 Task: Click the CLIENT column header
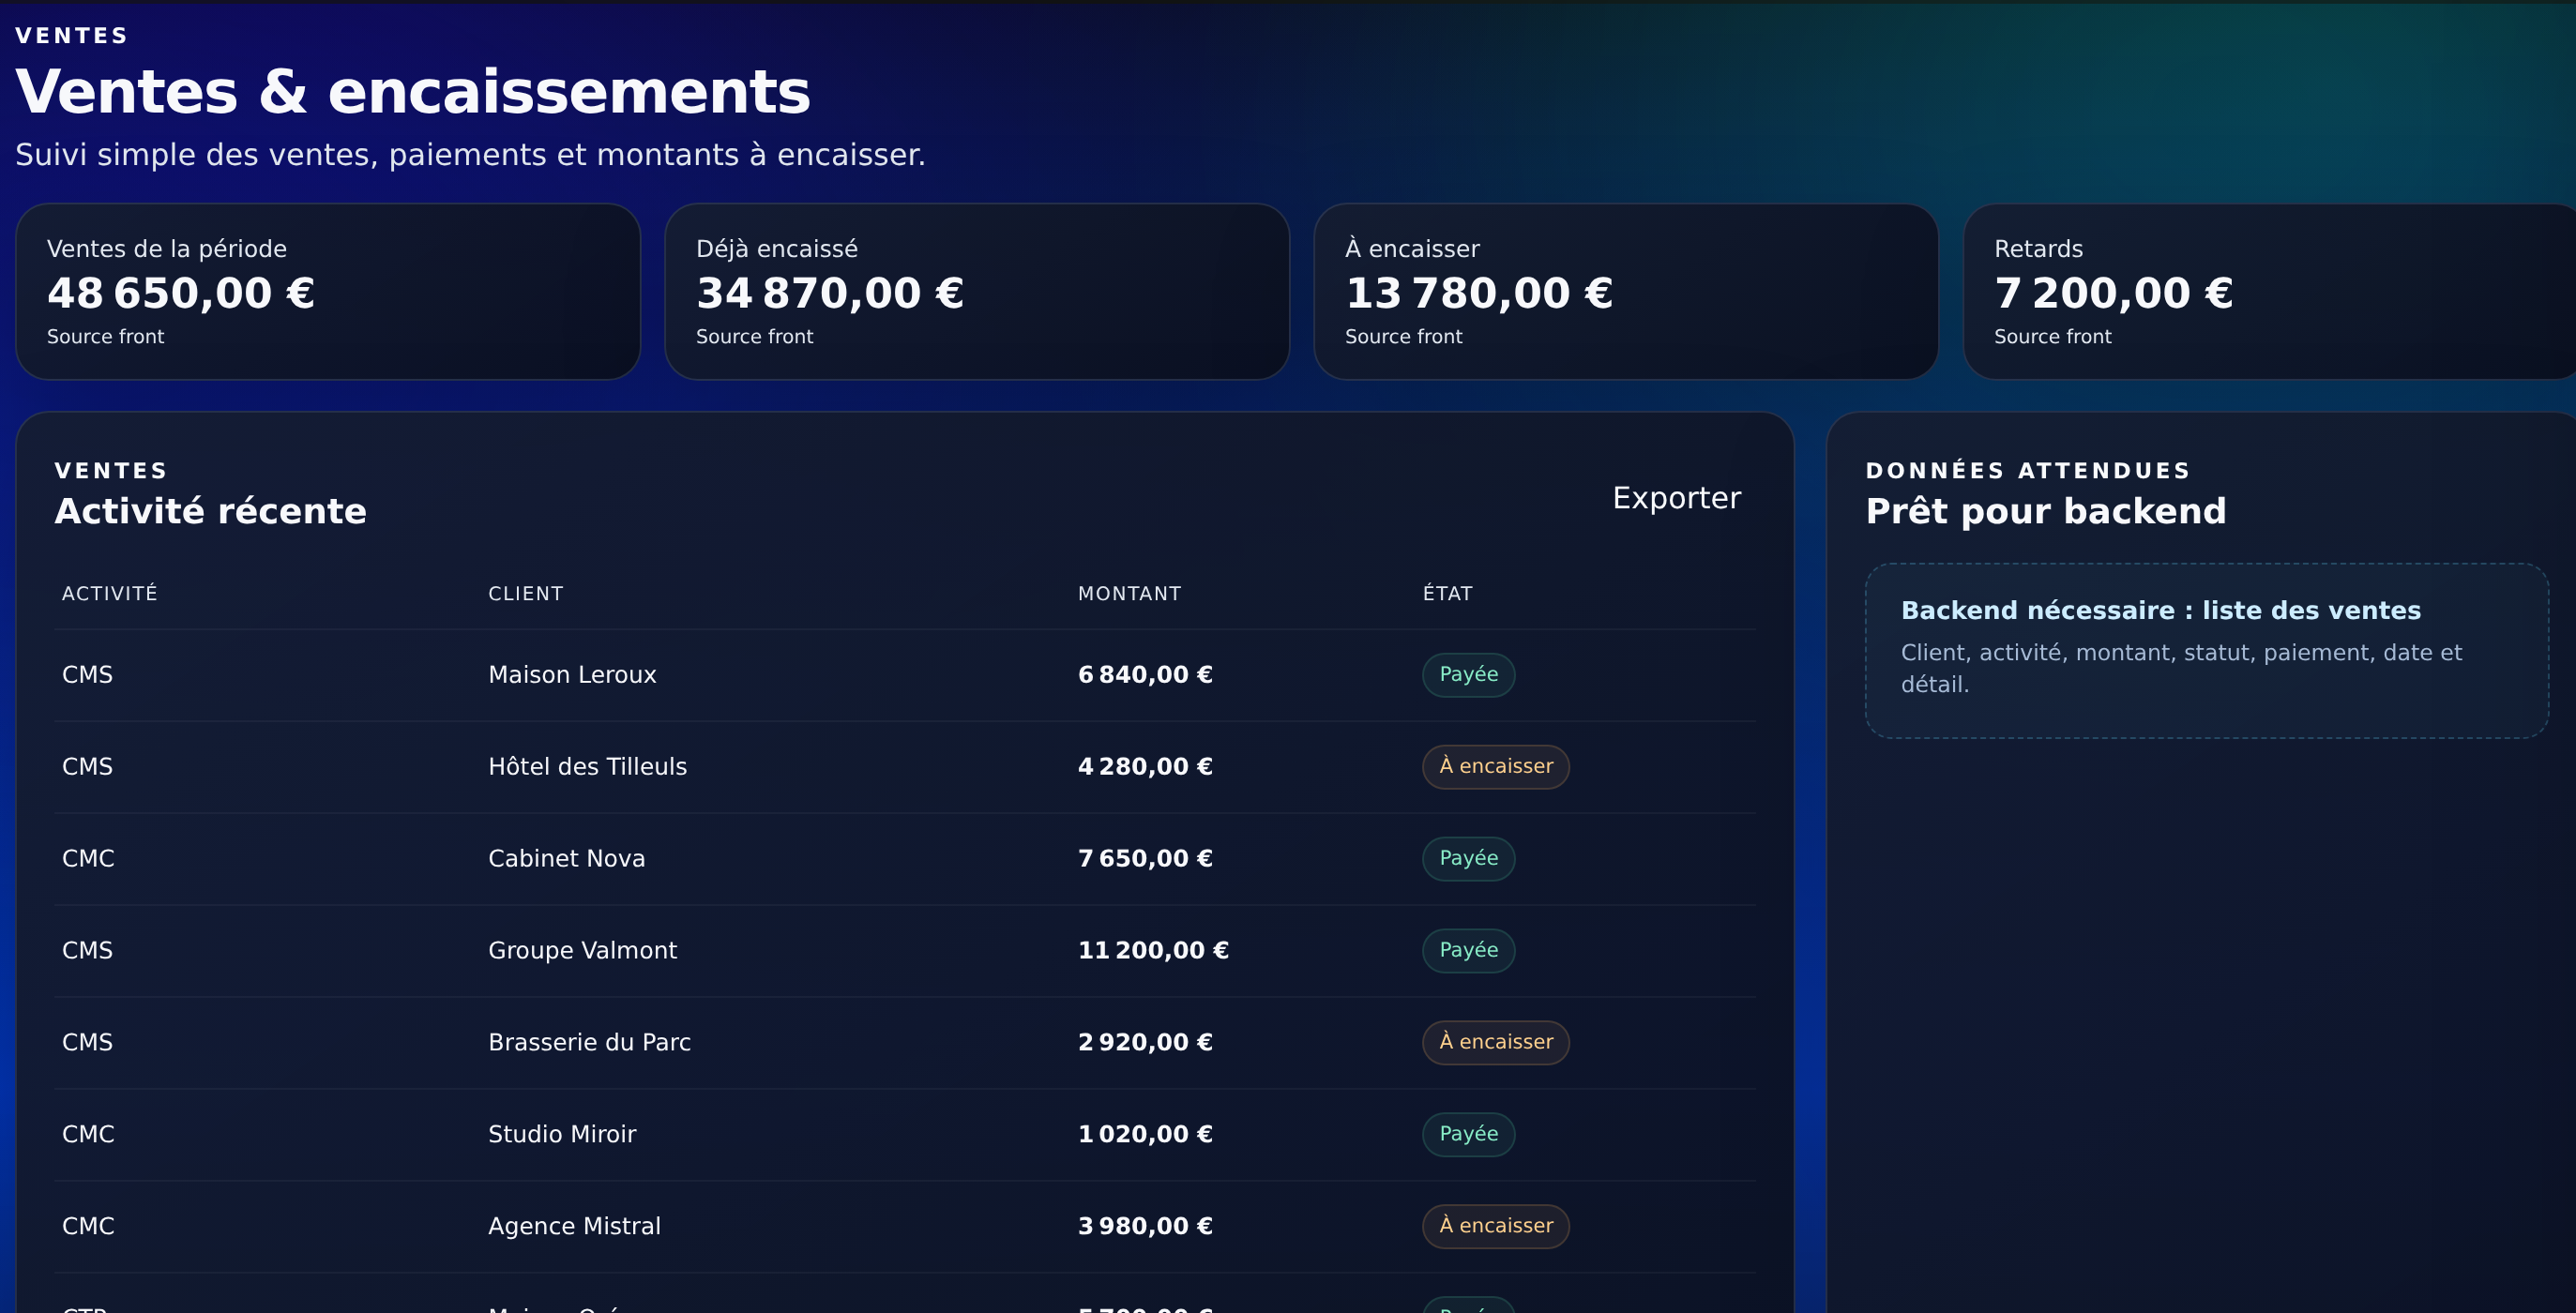(526, 594)
